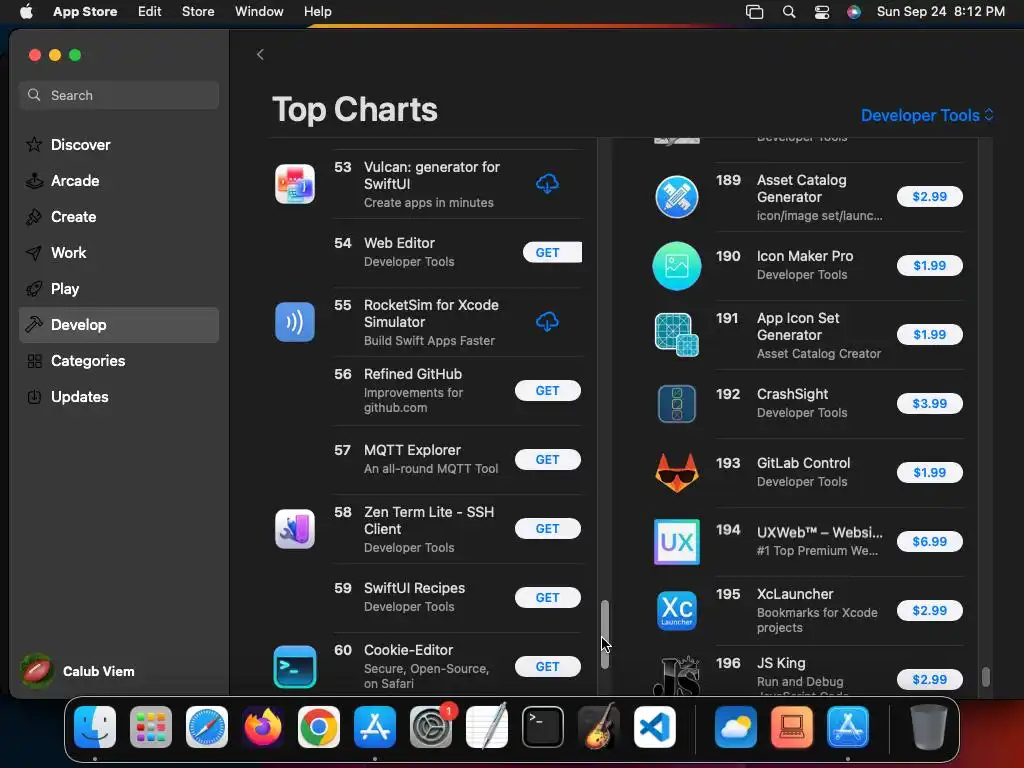
Task: Launch Safari from the Dock
Action: 207,727
